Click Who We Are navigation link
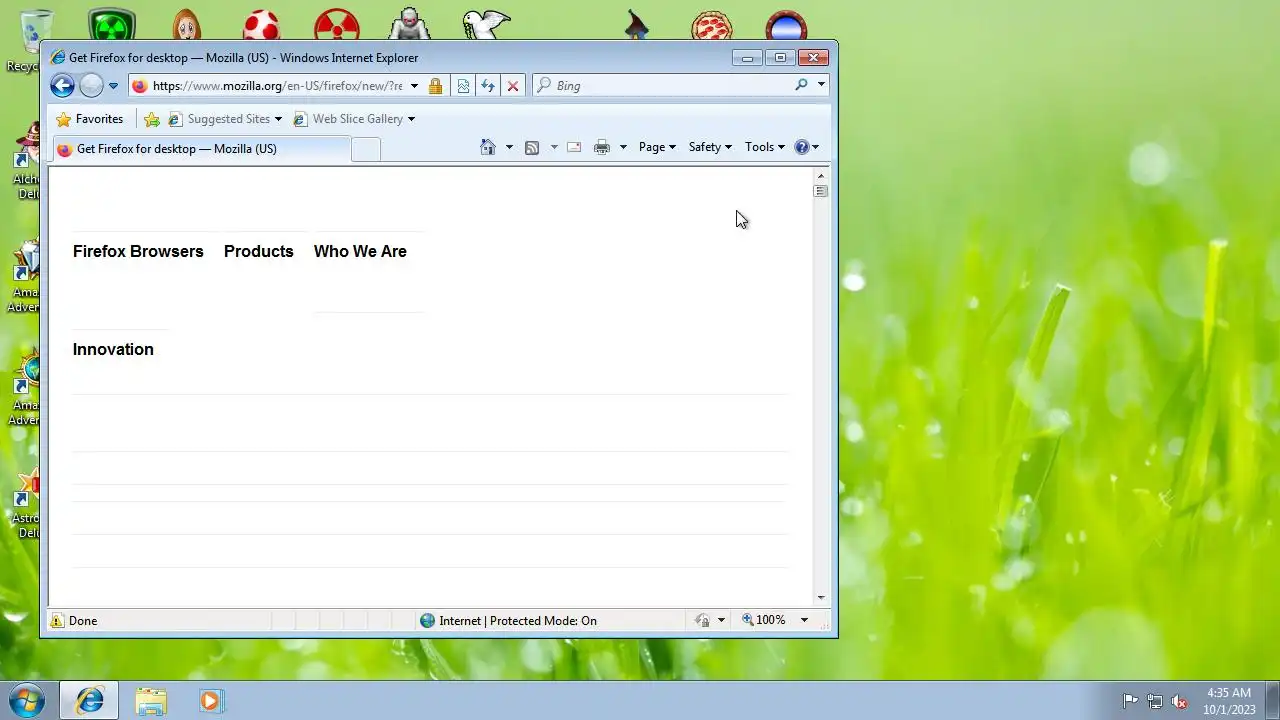The image size is (1280, 720). [360, 251]
